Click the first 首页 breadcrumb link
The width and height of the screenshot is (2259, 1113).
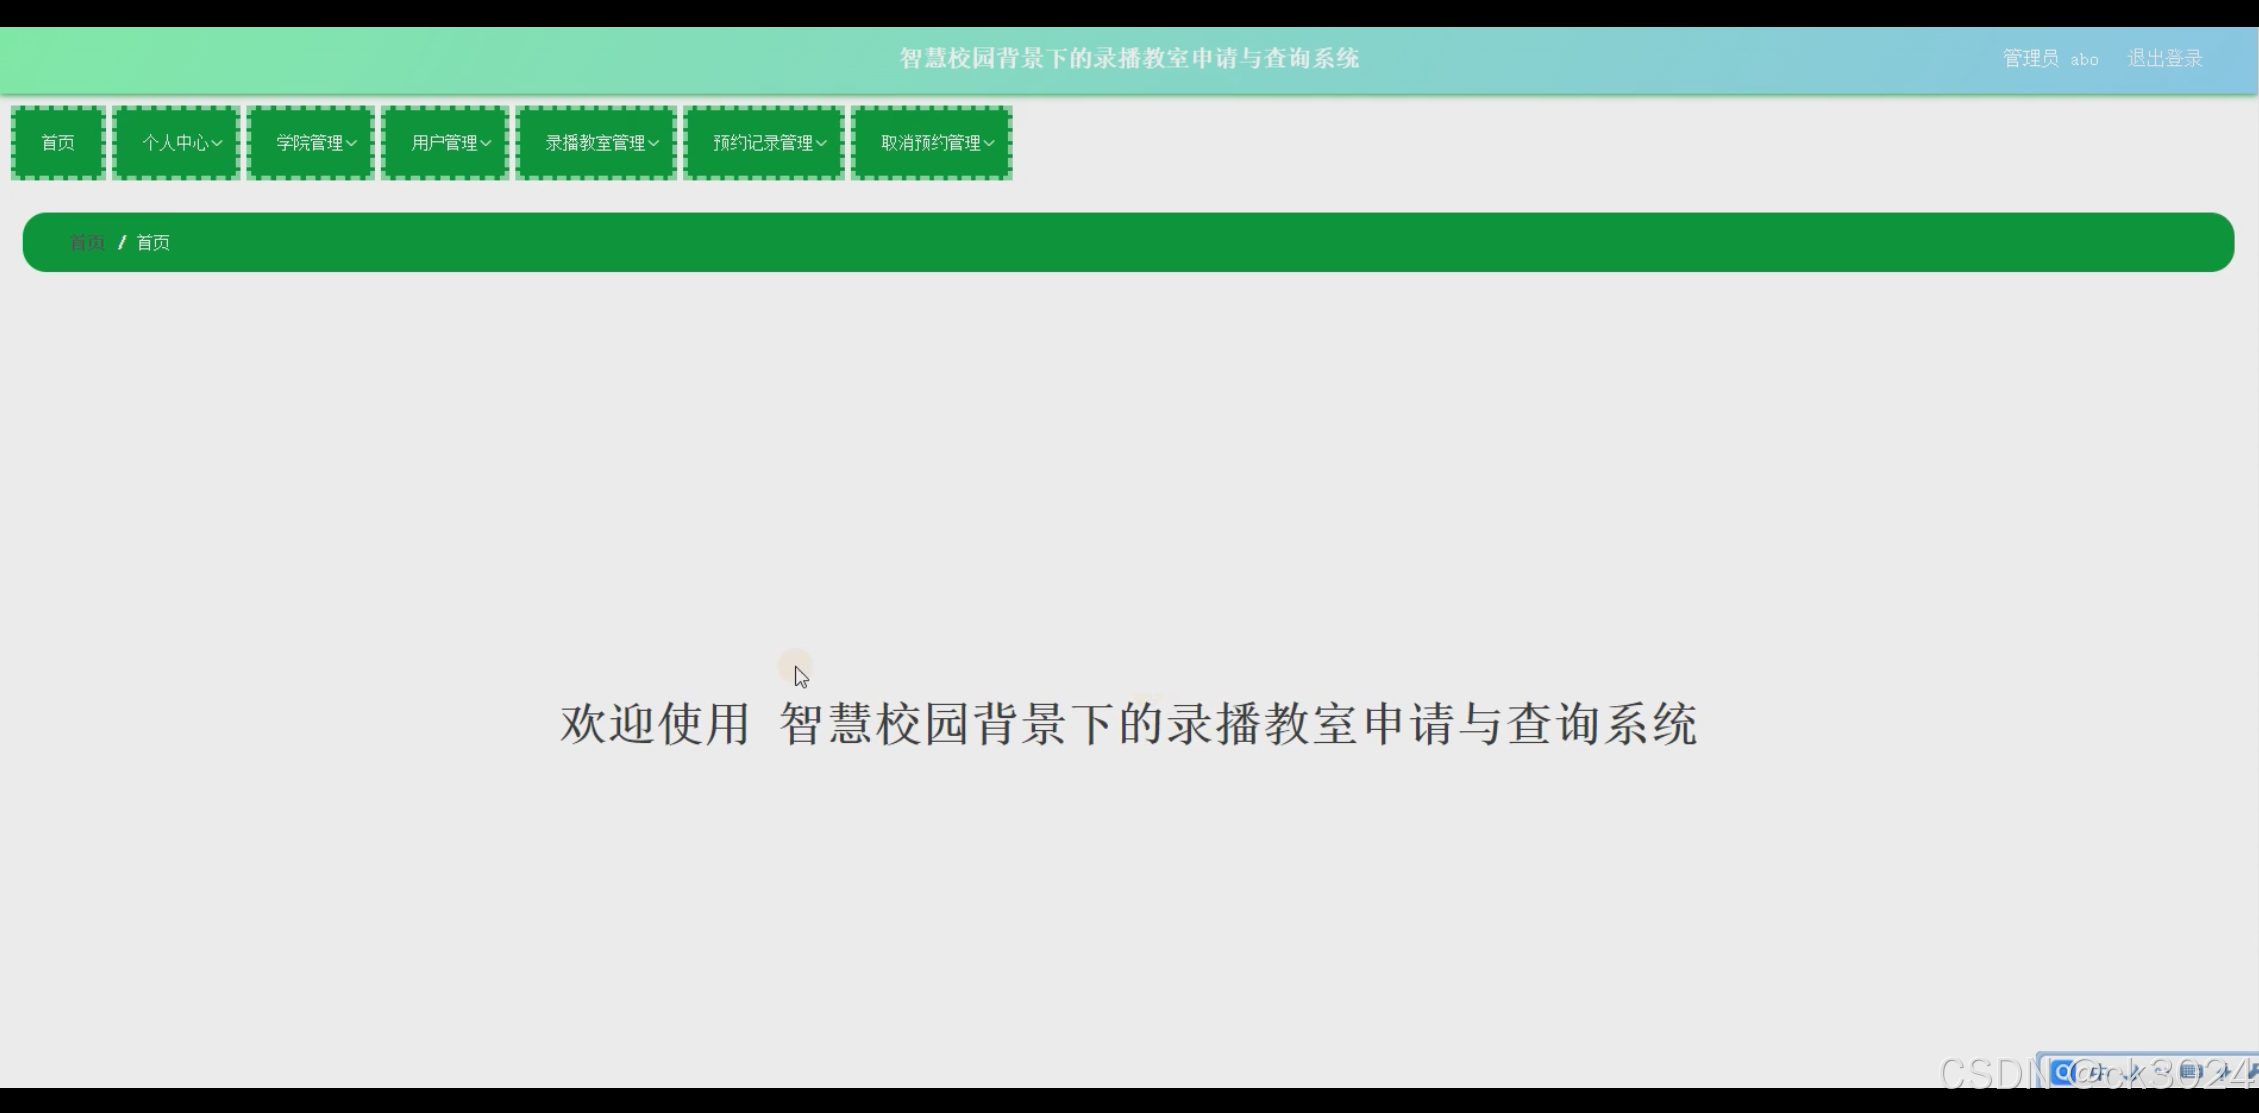(x=87, y=242)
